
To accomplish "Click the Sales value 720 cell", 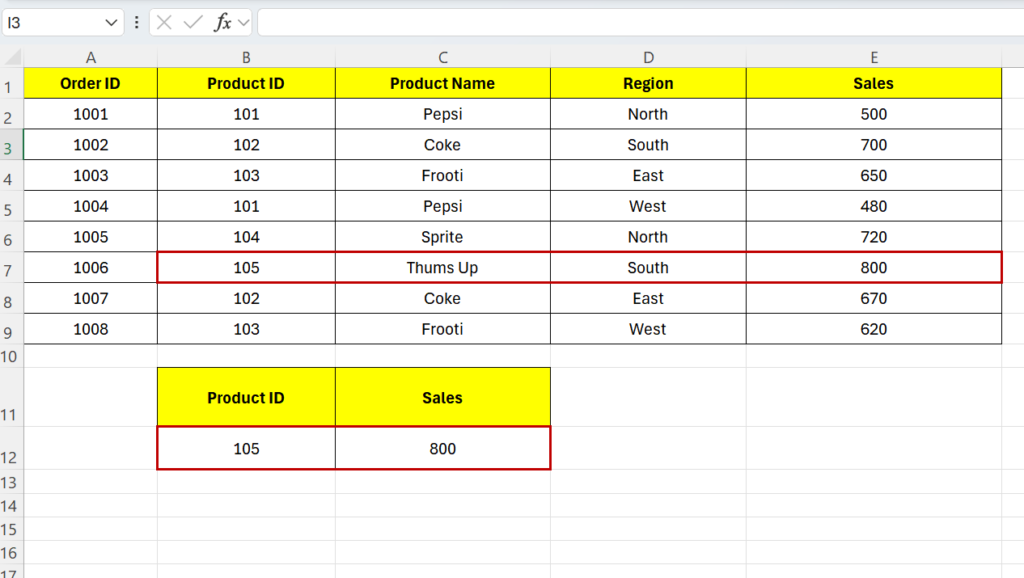I will pyautogui.click(x=874, y=237).
